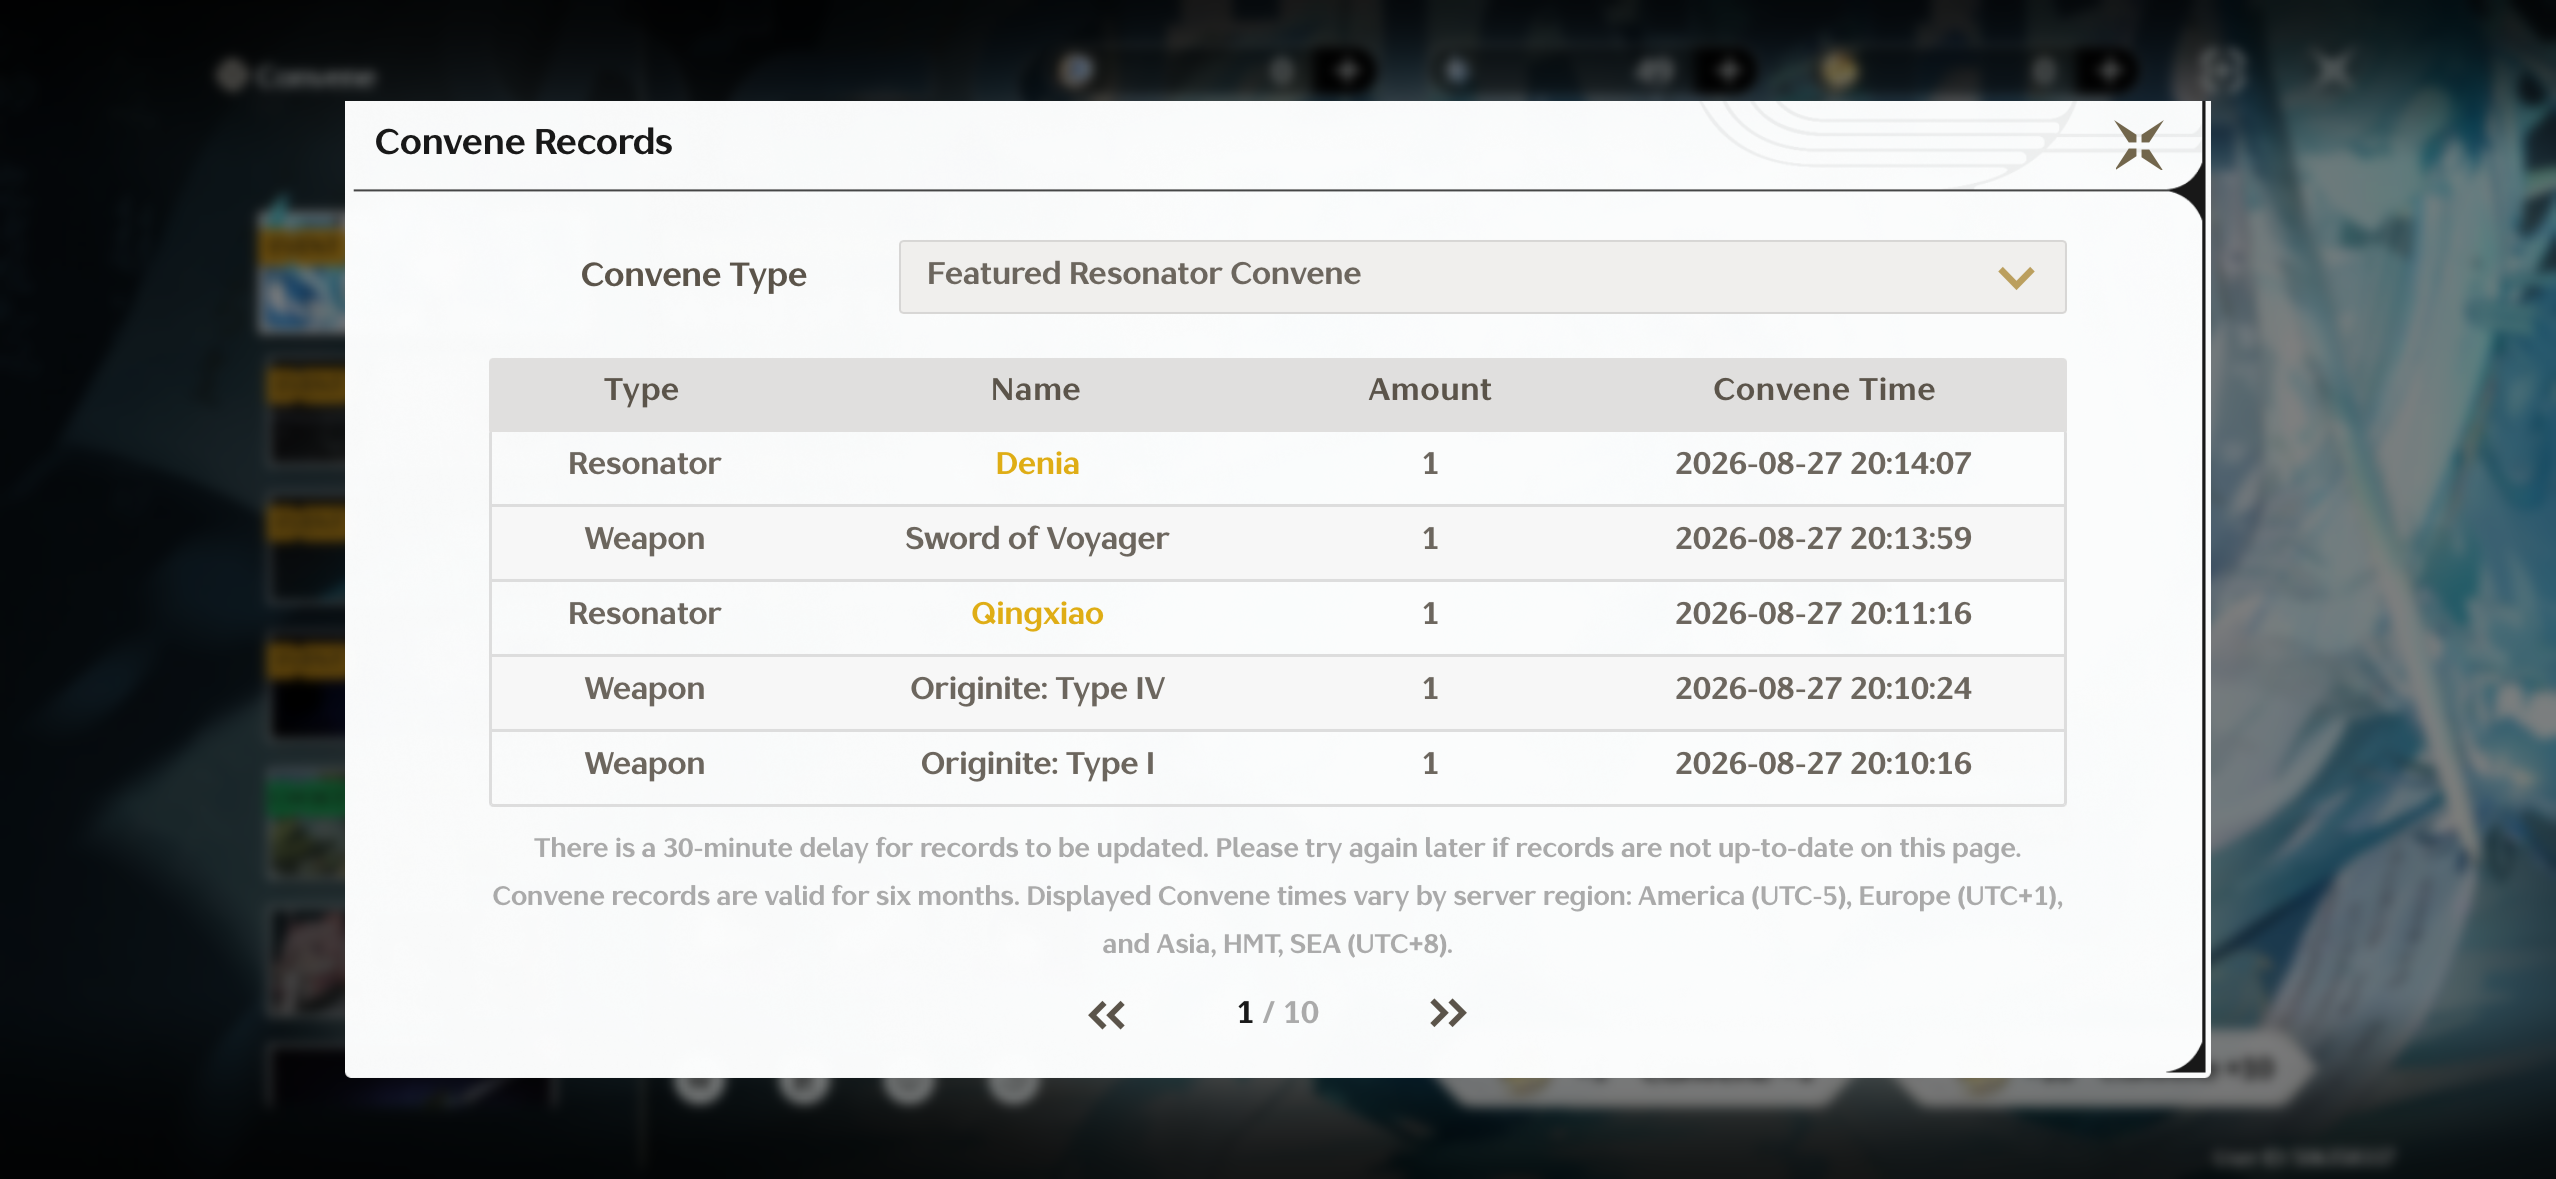Screen dimensions: 2556x1179
Task: Click the Type cell in Denia's row
Action: [x=644, y=463]
